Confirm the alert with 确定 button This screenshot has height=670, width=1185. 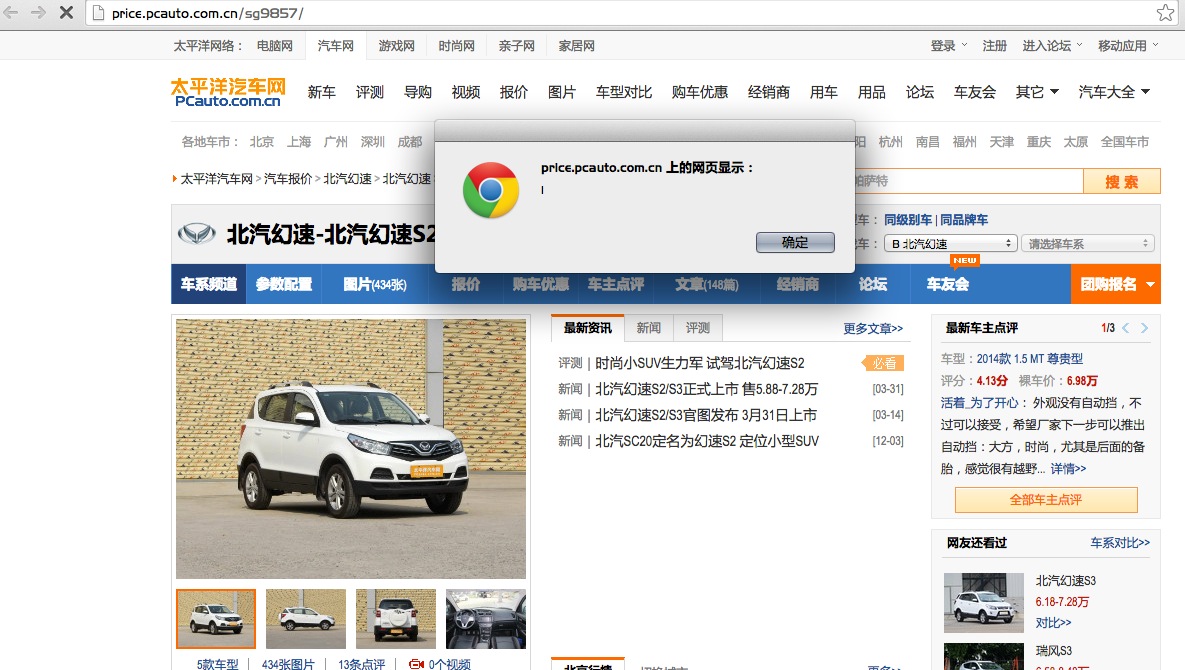(795, 242)
